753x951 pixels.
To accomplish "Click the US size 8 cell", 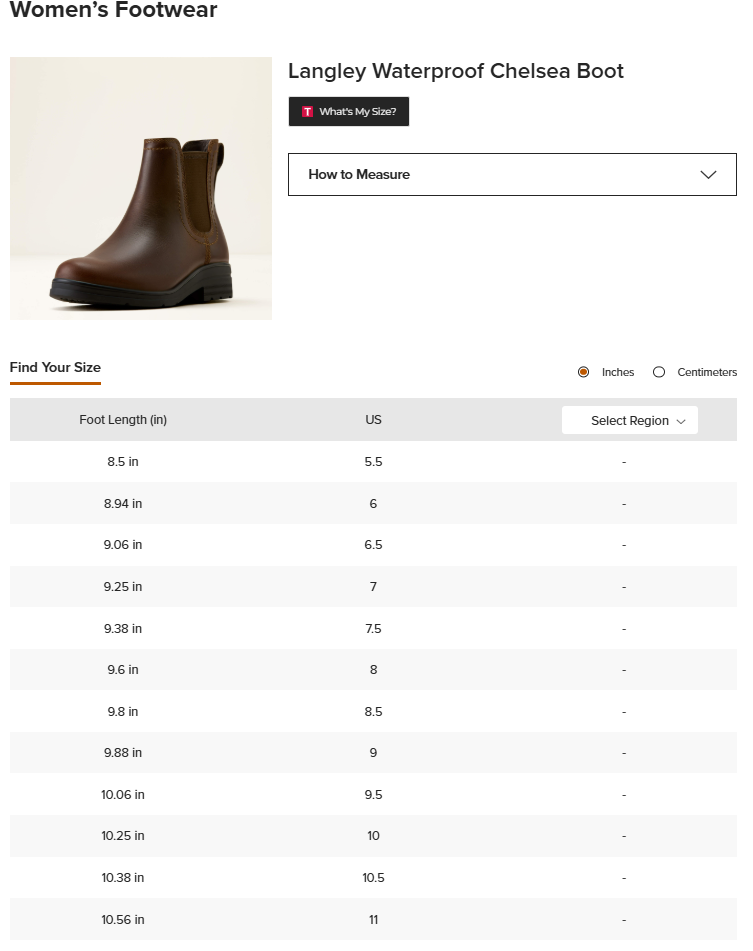I will pos(373,670).
